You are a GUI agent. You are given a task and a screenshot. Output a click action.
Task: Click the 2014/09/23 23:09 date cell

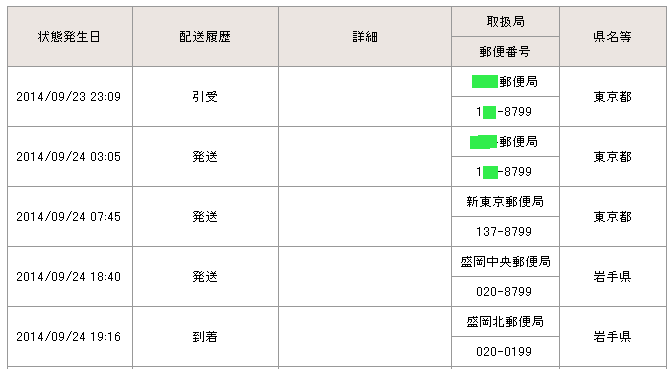[70, 97]
